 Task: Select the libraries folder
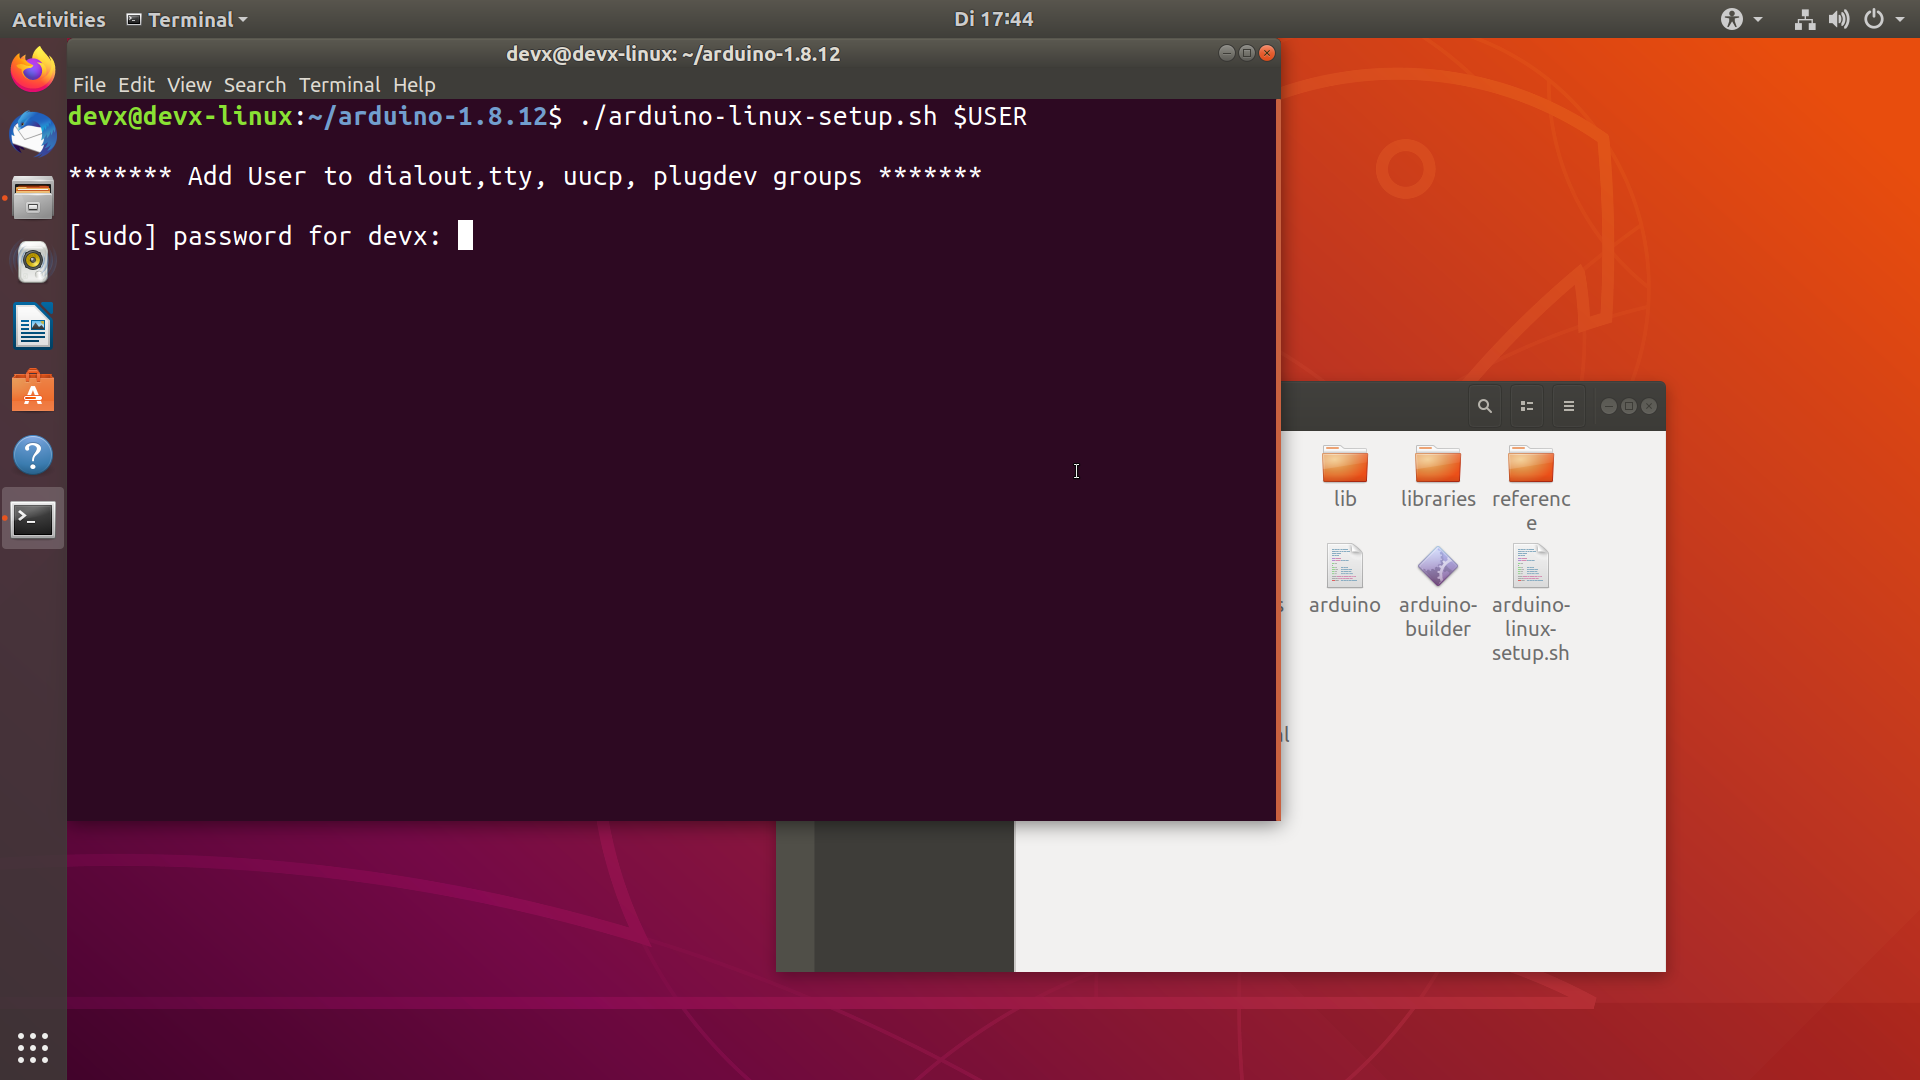click(x=1438, y=477)
